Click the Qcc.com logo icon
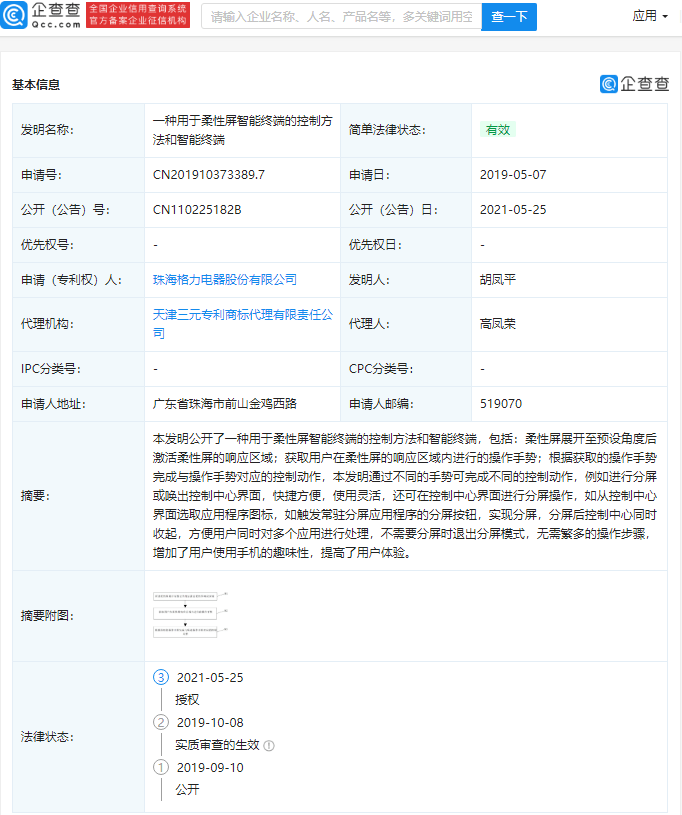 [14, 15]
